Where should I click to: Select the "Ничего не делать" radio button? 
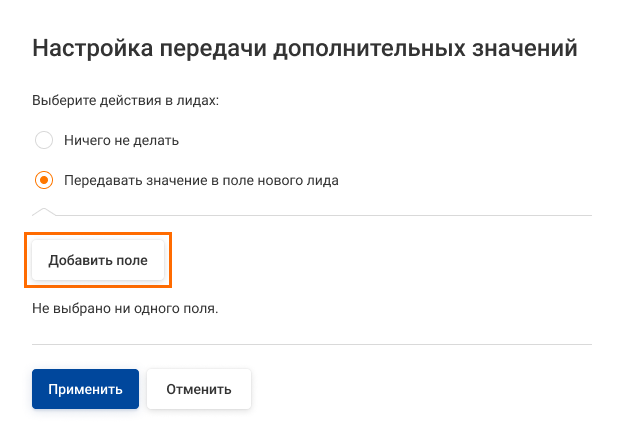coord(43,140)
